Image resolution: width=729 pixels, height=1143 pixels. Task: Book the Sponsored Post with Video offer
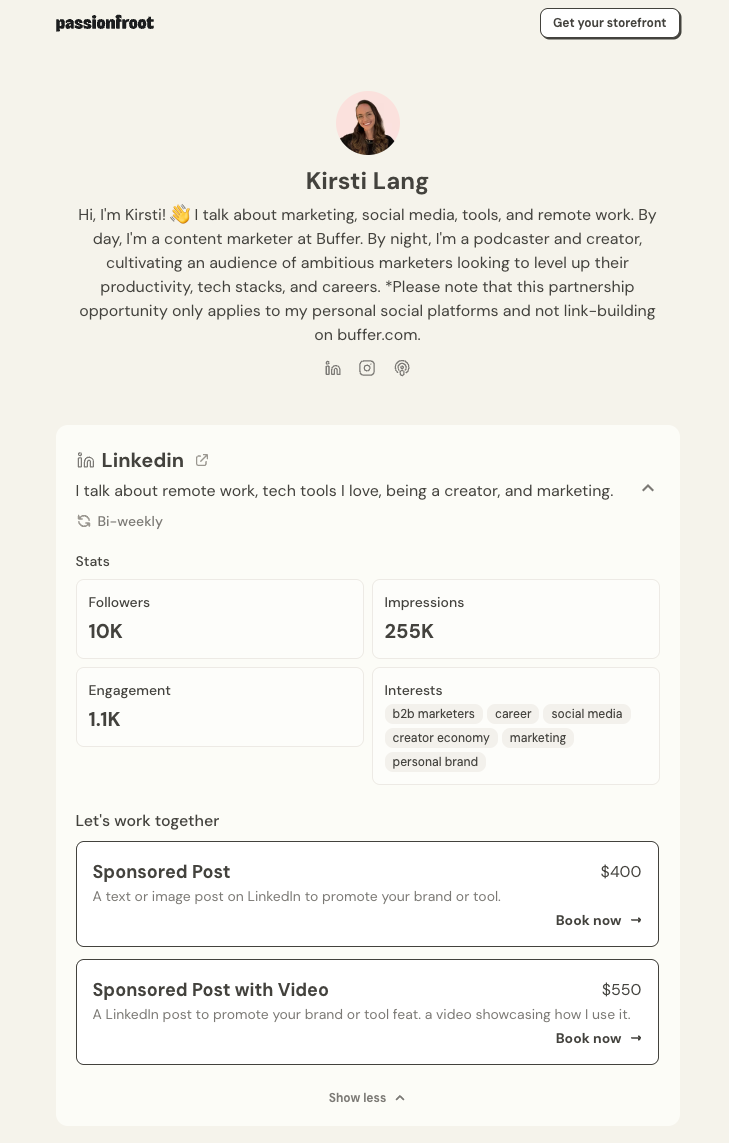(588, 1038)
